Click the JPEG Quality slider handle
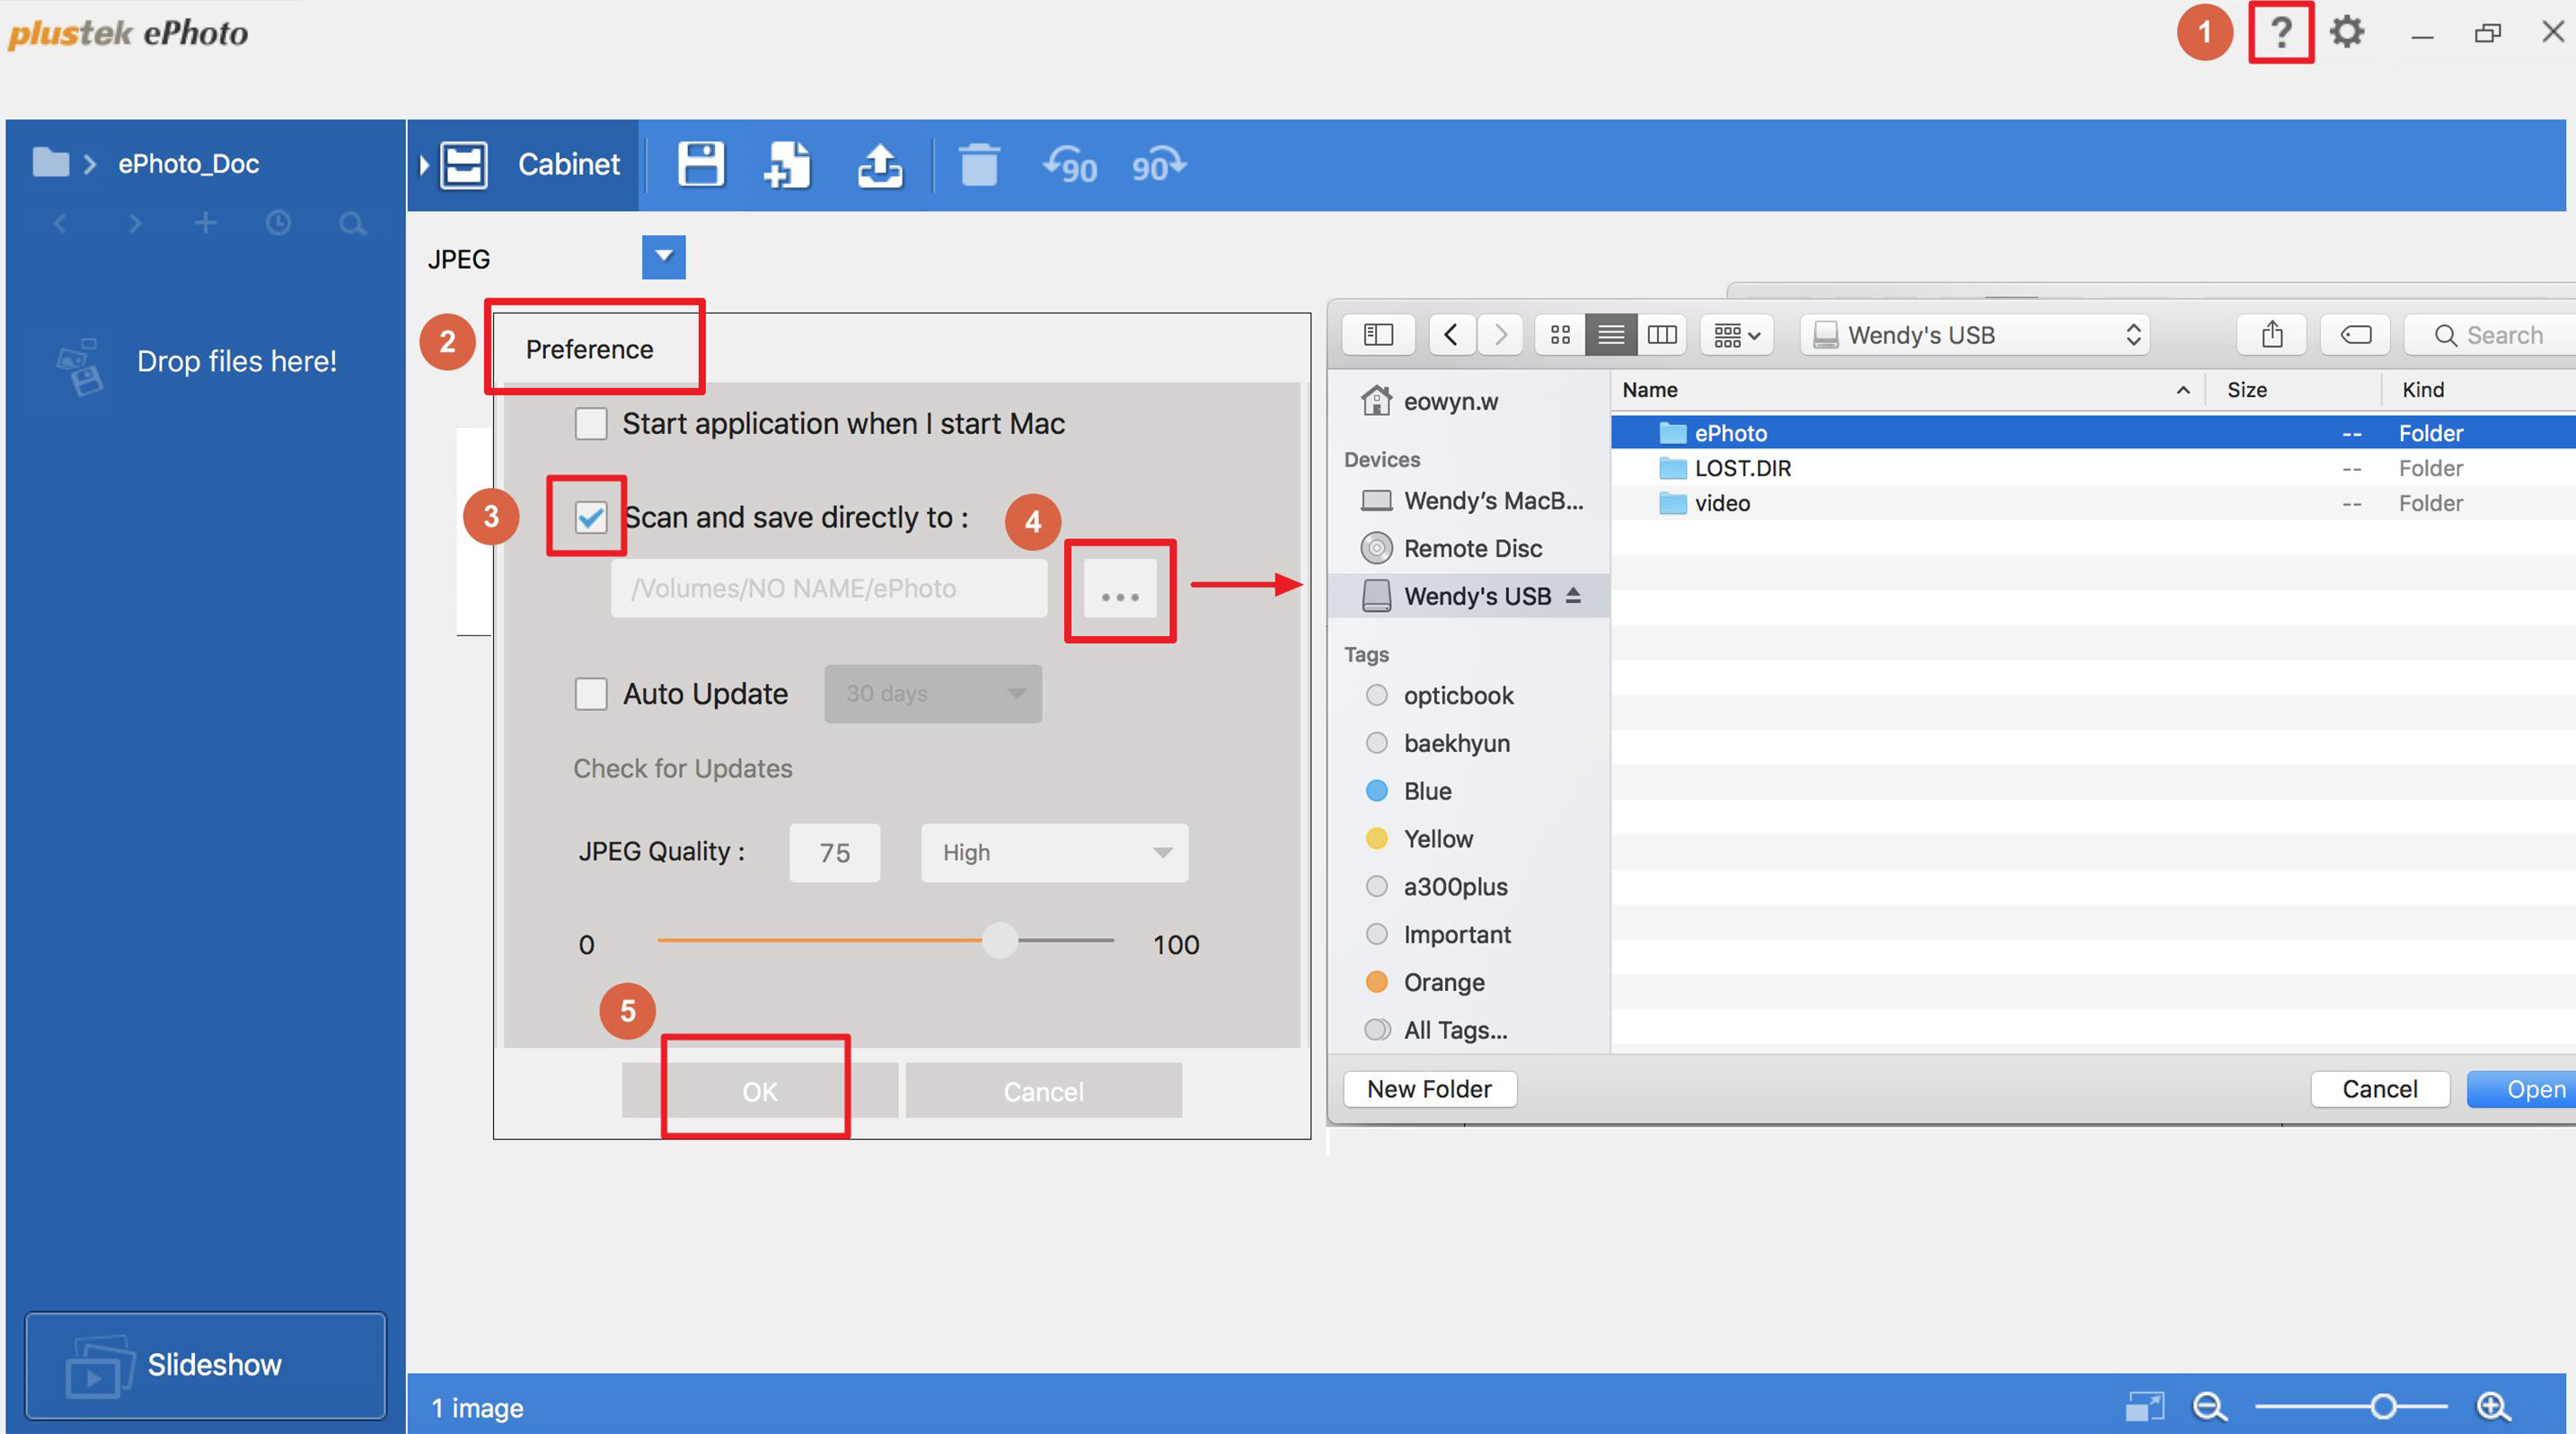This screenshot has height=1434, width=2576. pos(999,940)
